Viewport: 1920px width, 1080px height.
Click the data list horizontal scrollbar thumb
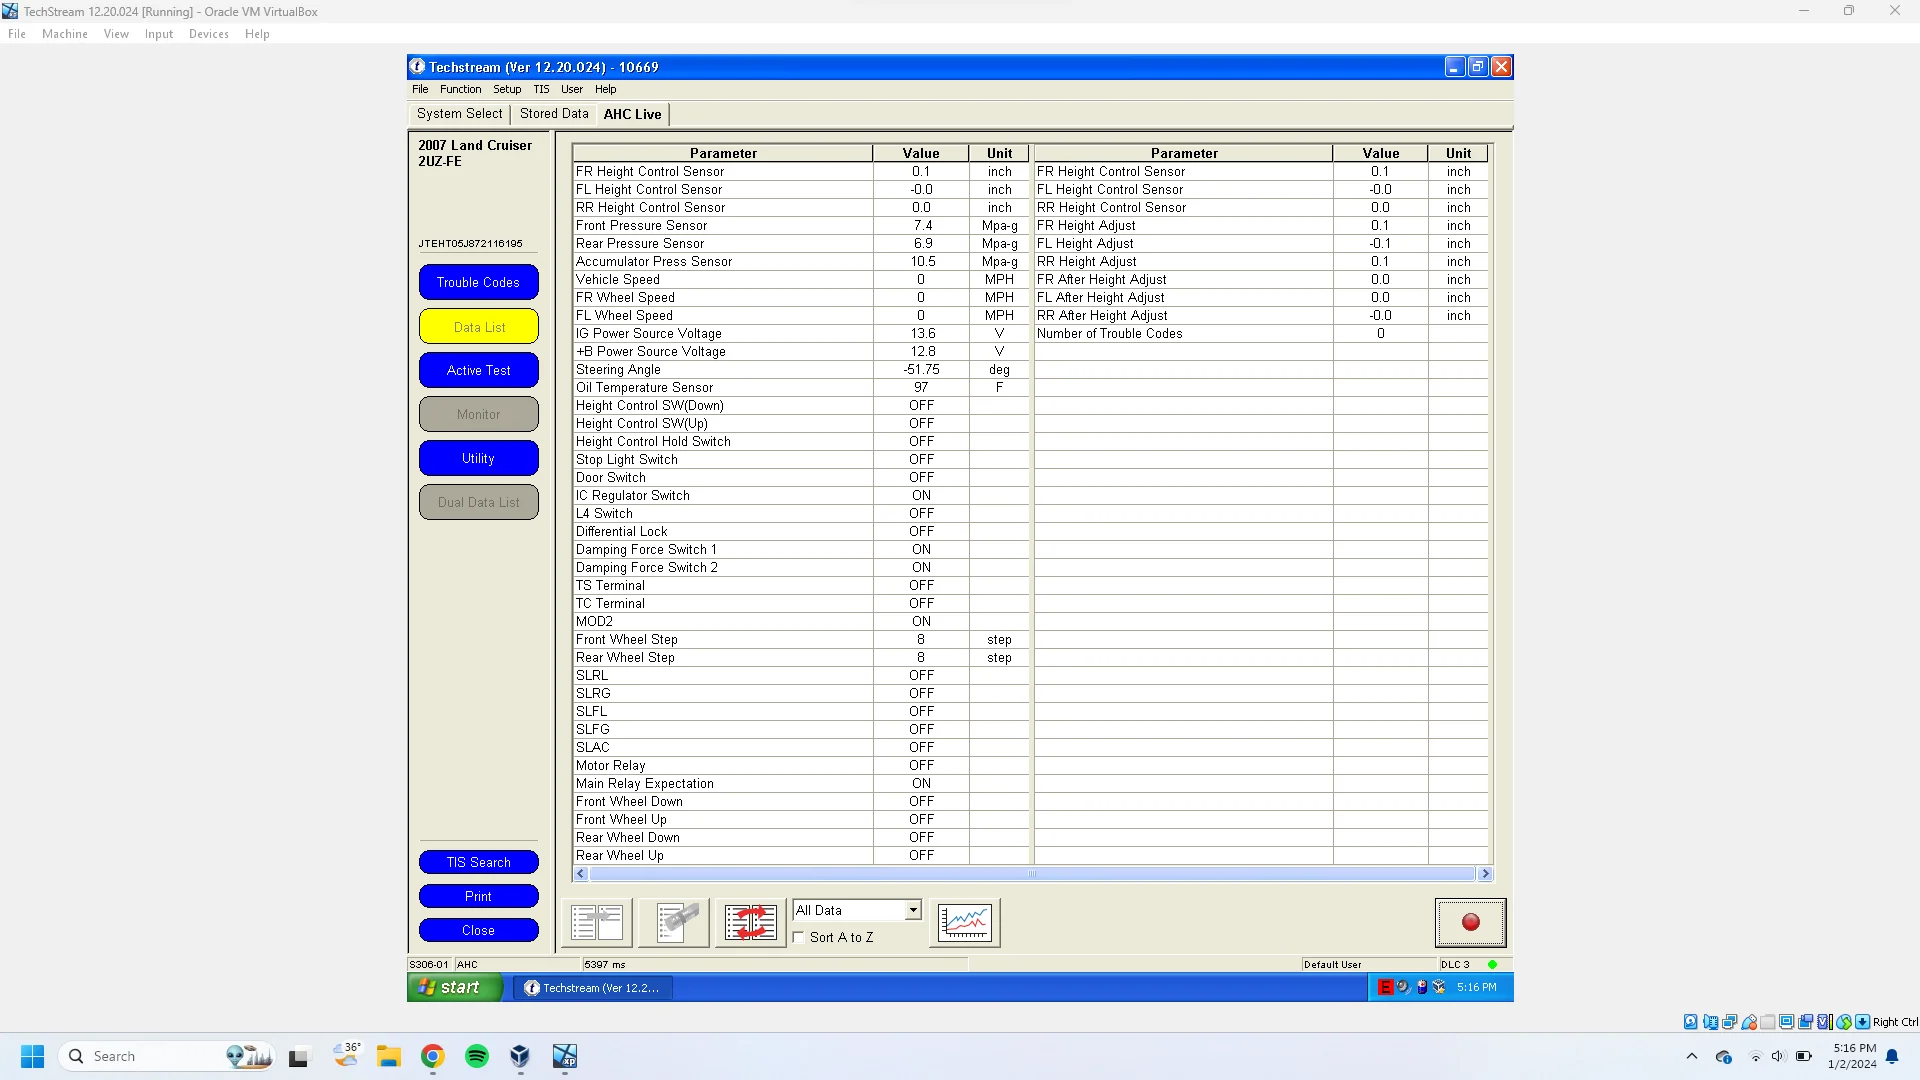pyautogui.click(x=1032, y=874)
